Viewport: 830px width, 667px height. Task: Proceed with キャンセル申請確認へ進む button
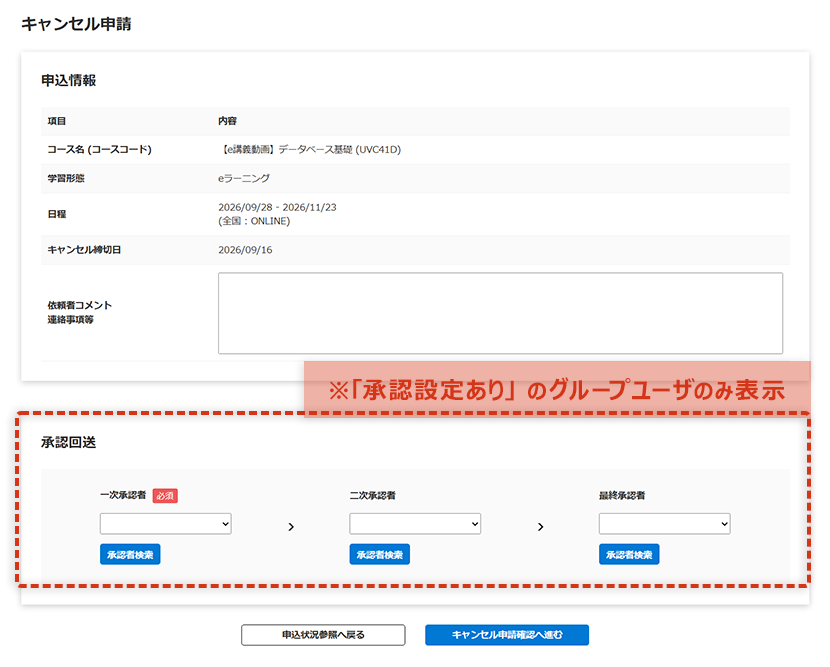pos(507,635)
